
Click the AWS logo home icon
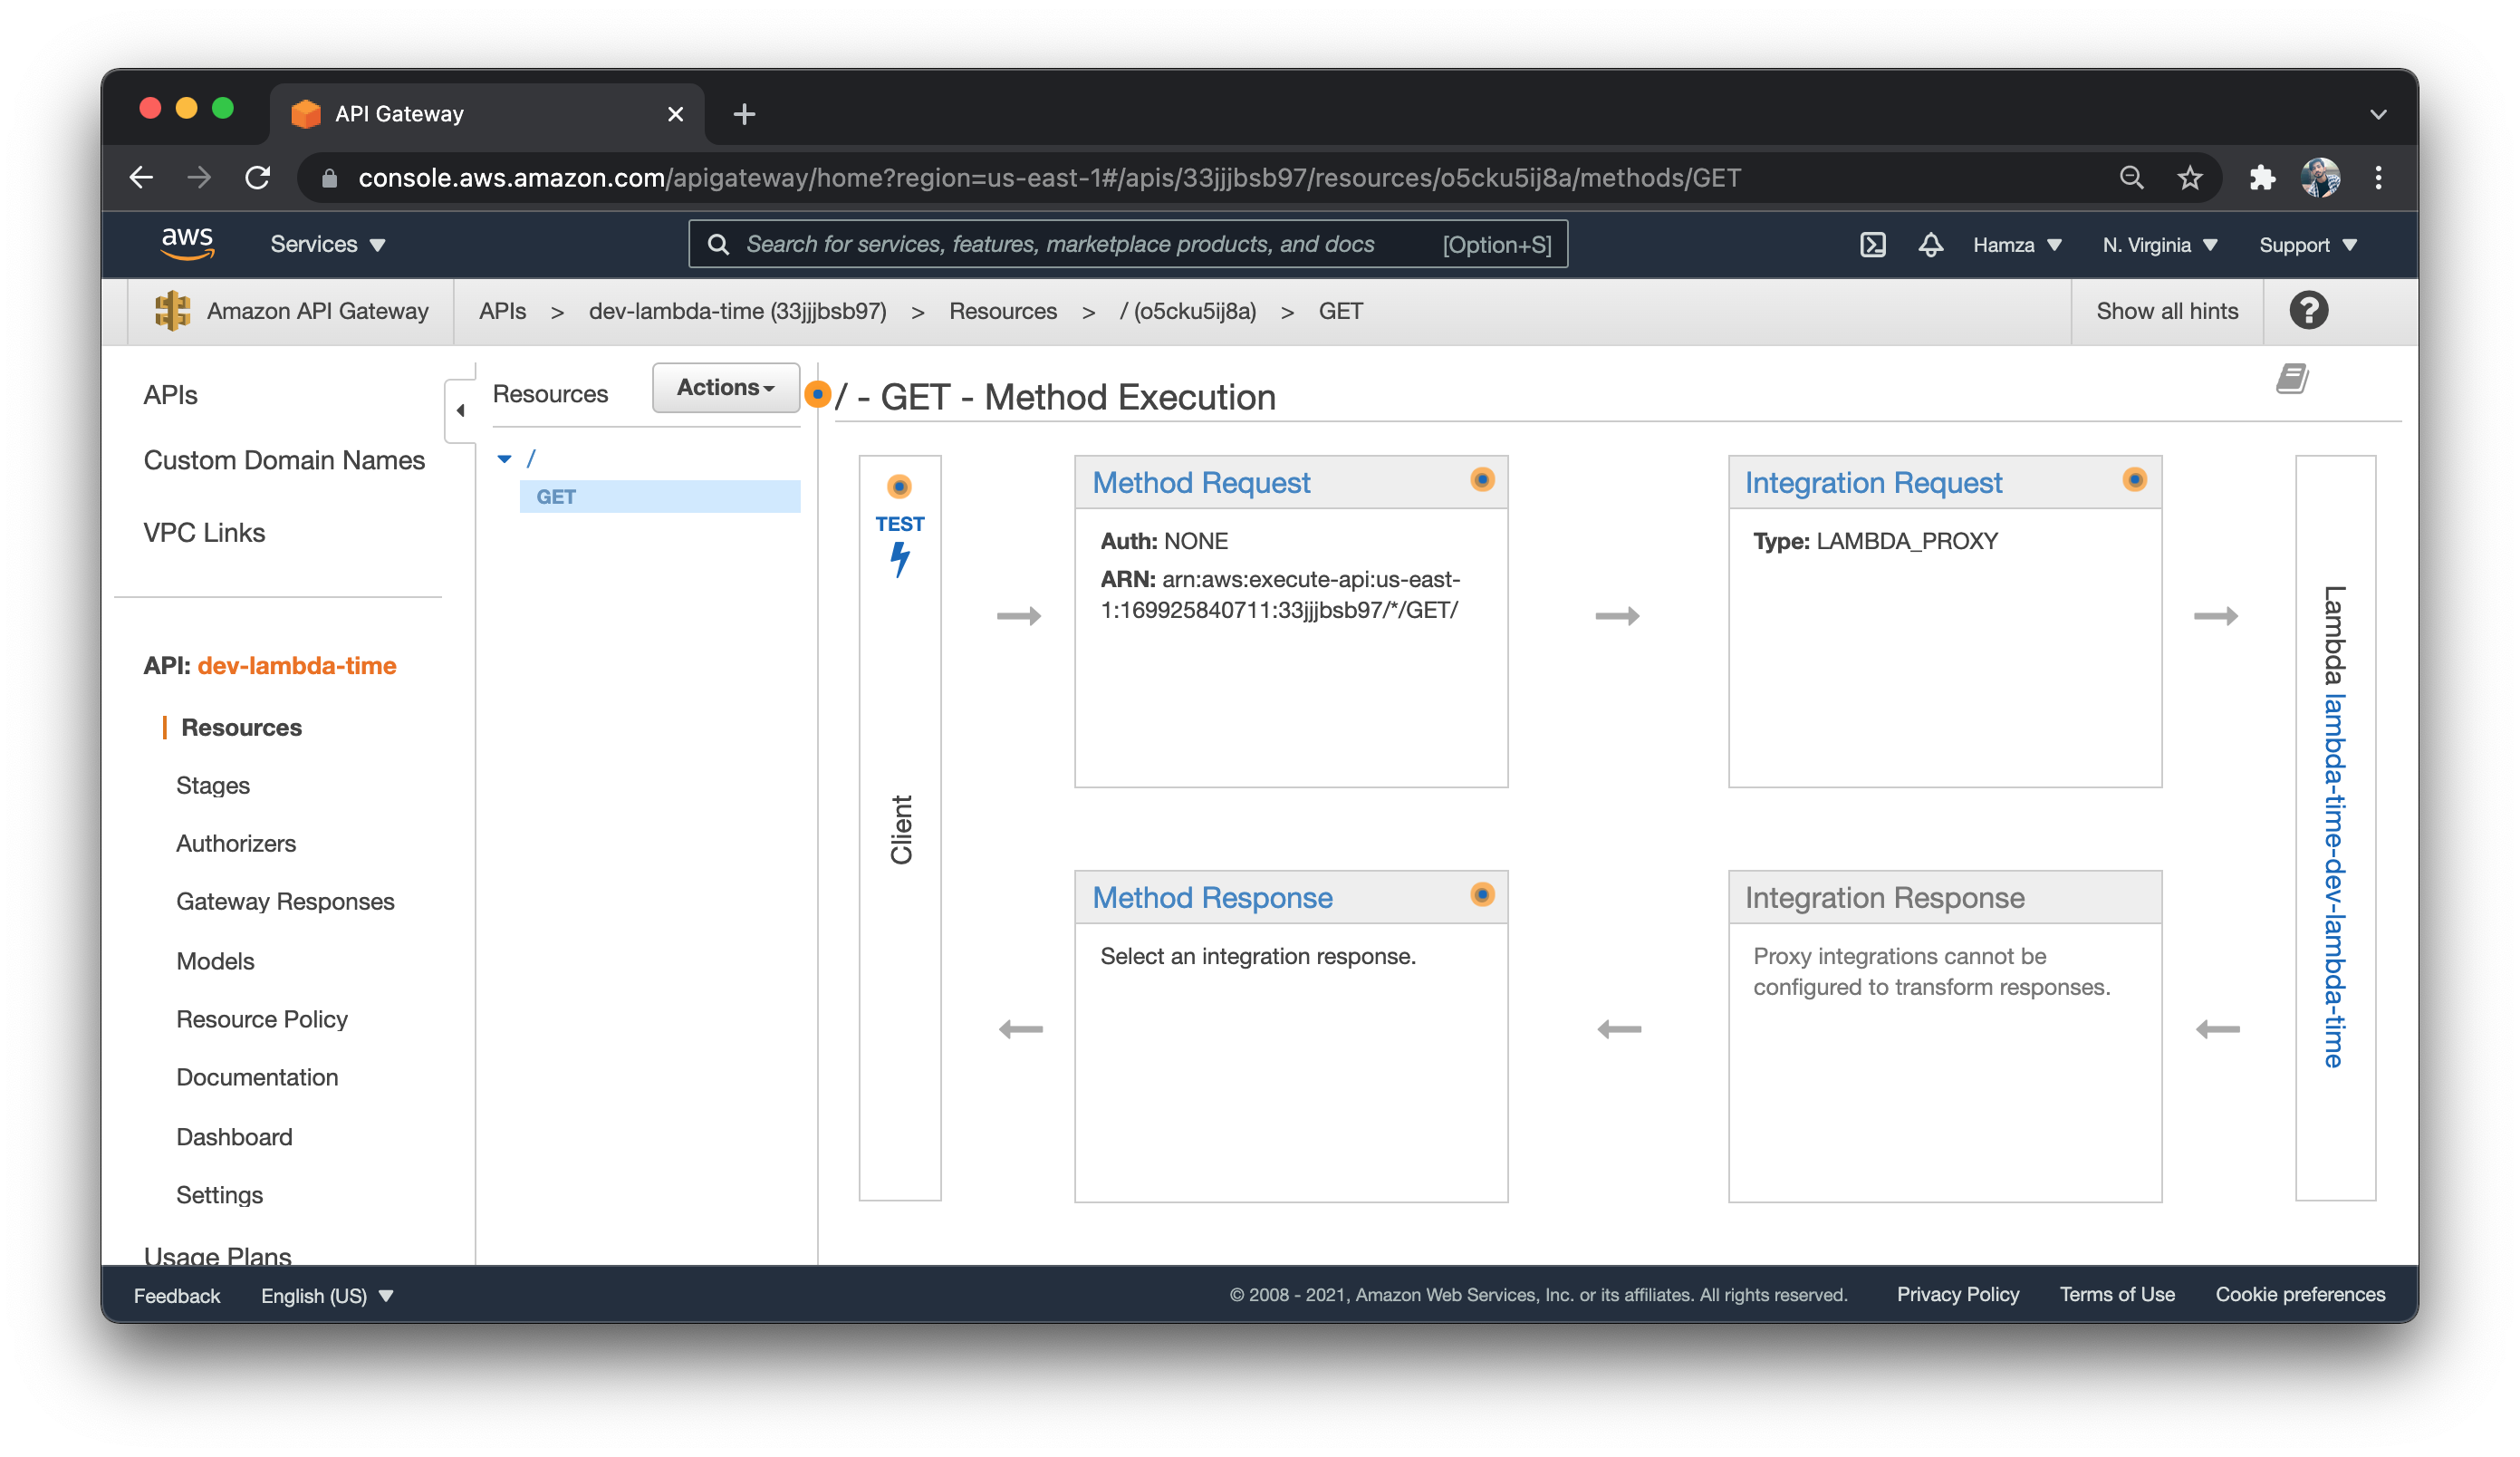click(187, 243)
